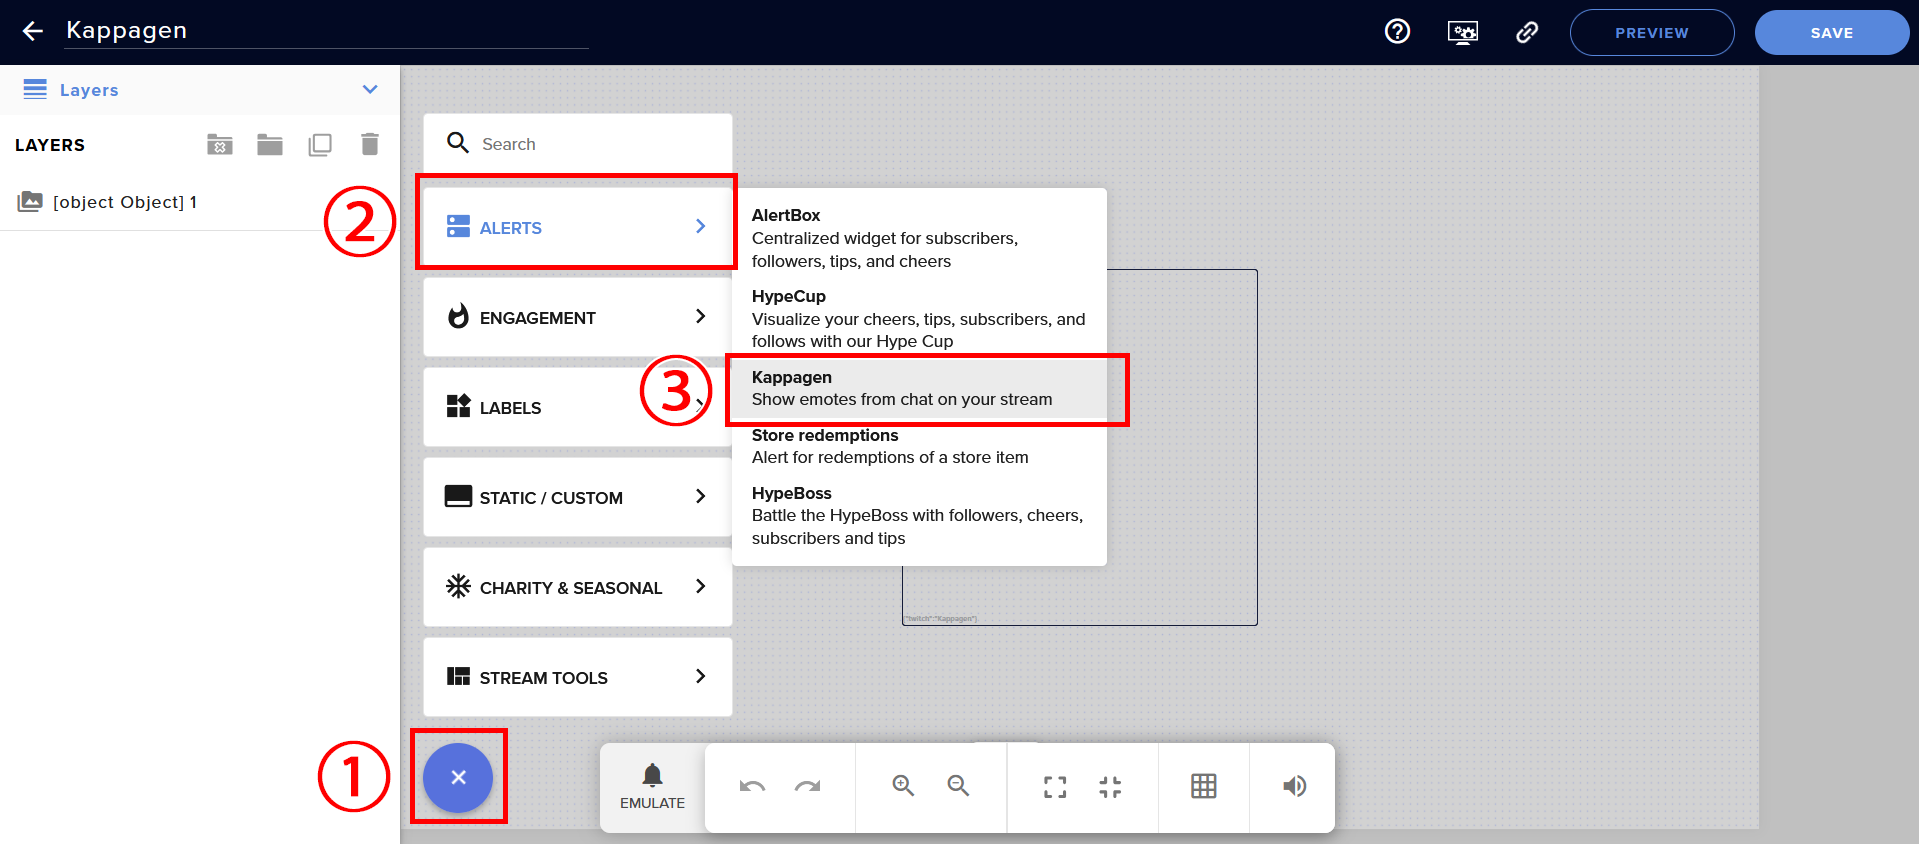Collapse the Layers panel chevron
The height and width of the screenshot is (844, 1919).
coord(370,90)
